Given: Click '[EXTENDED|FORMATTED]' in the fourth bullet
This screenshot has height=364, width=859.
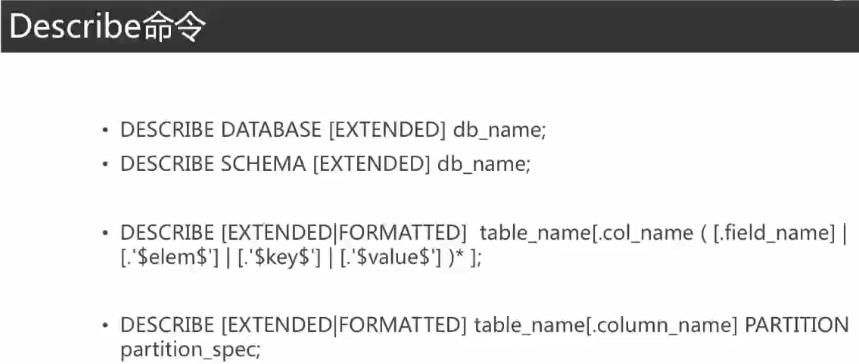Looking at the screenshot, I should (343, 326).
